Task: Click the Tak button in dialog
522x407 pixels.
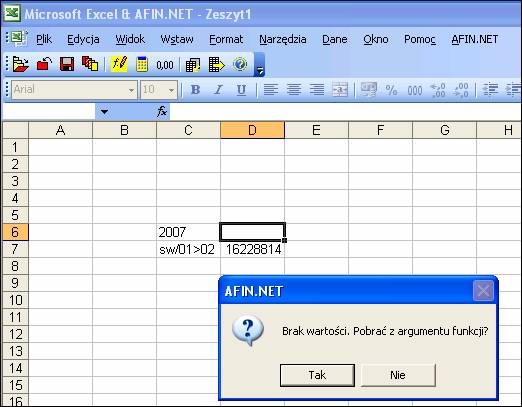Action: [x=317, y=375]
